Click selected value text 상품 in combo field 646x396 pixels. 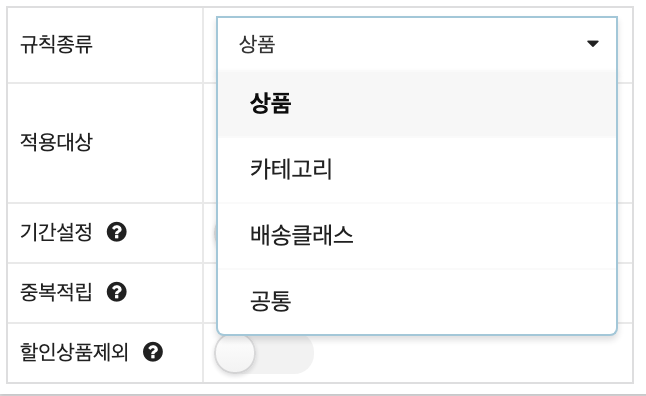click(x=257, y=44)
